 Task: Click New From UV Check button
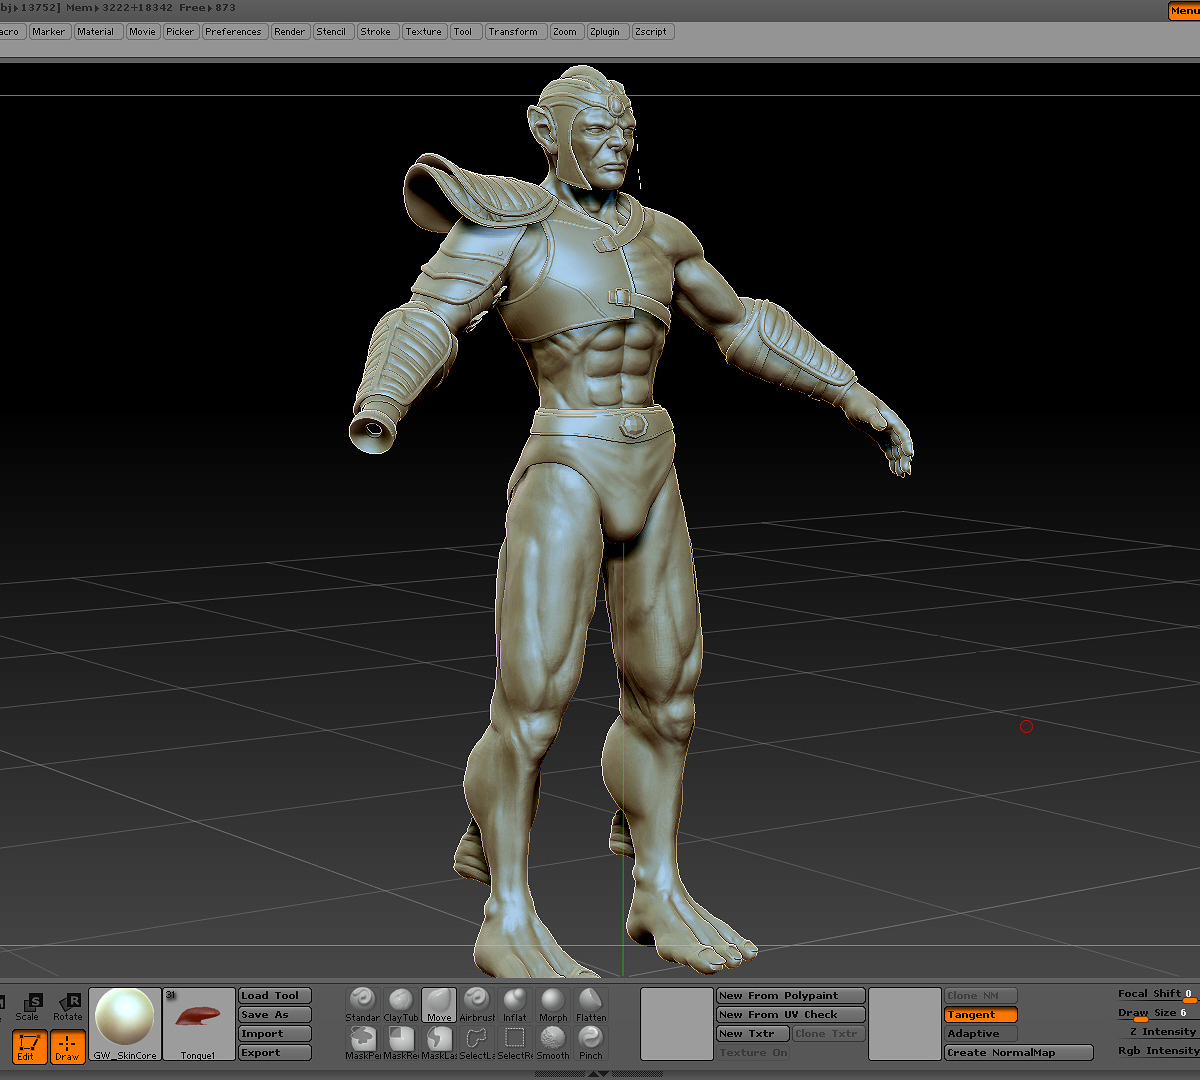791,1015
